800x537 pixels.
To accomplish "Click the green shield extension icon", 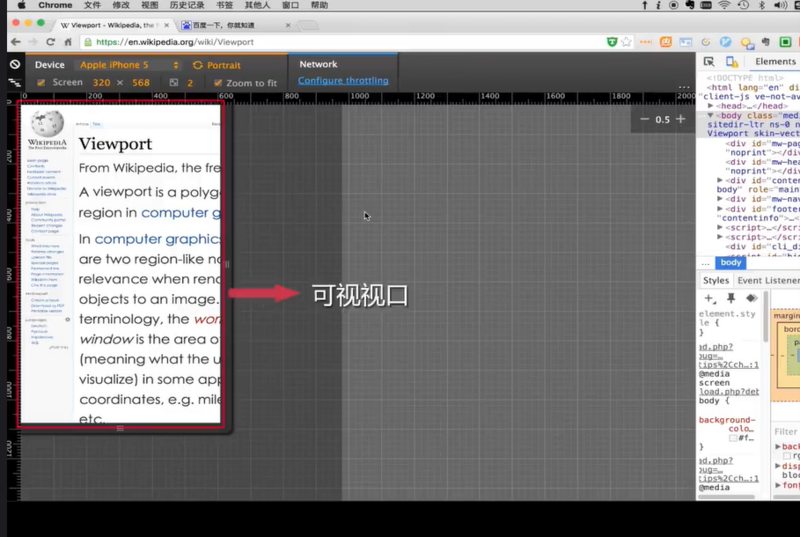I will point(612,42).
